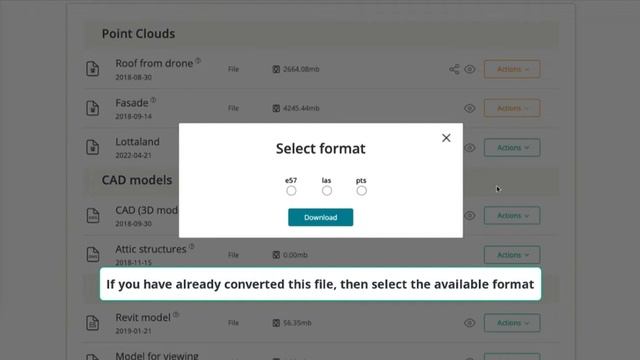Click info icon next to Revit model
Image resolution: width=640 pixels, height=360 pixels.
click(176, 314)
